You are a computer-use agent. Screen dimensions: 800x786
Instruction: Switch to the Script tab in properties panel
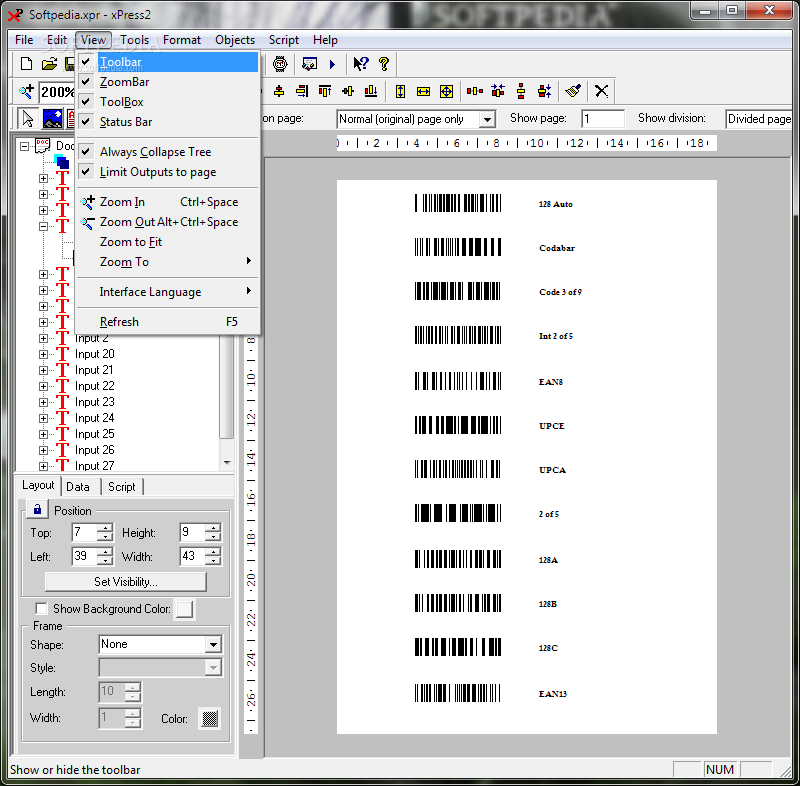(x=121, y=487)
